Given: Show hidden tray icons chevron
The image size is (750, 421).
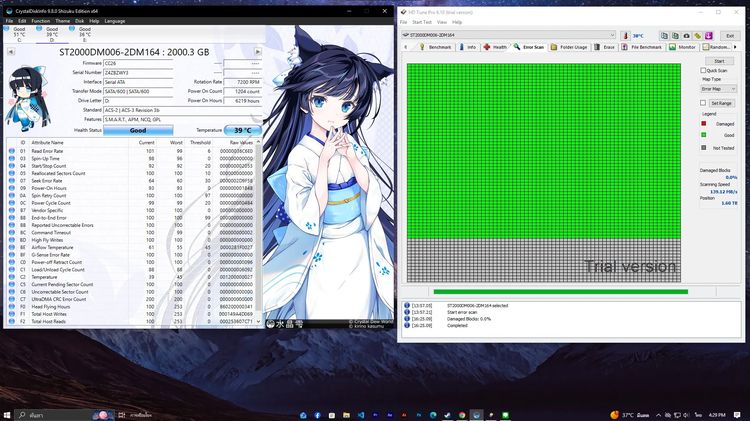Looking at the screenshot, I should pos(658,415).
